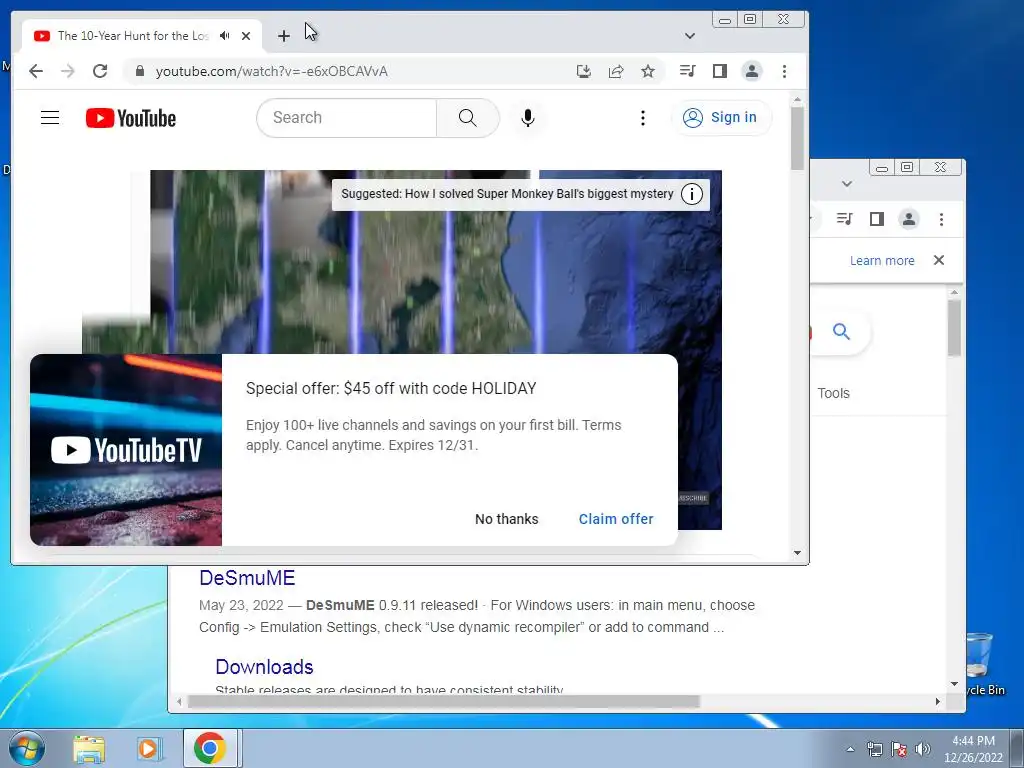
Task: Open profile avatar in the front Chrome window
Action: (752, 71)
